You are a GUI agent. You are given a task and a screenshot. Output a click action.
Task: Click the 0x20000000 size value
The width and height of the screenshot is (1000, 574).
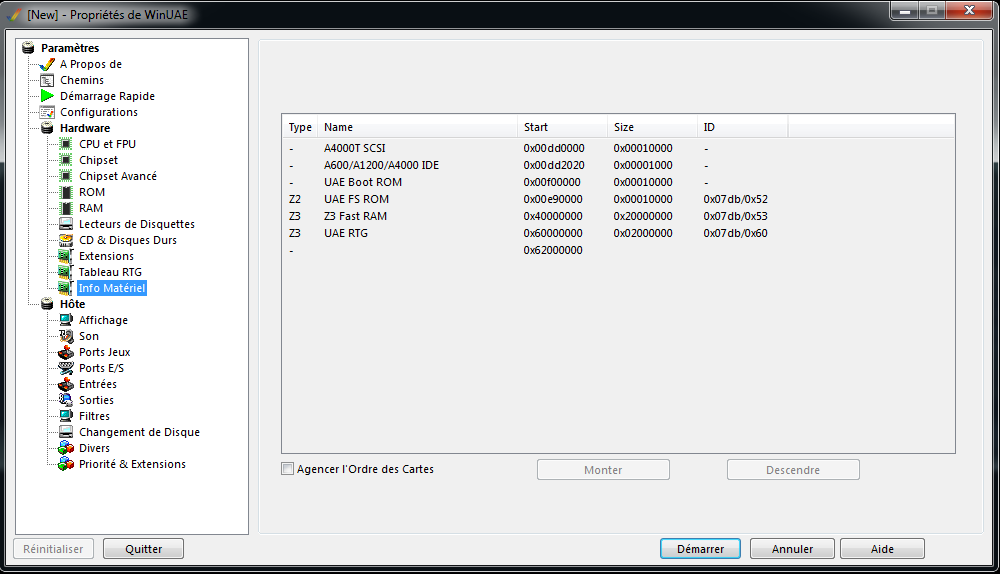[643, 216]
